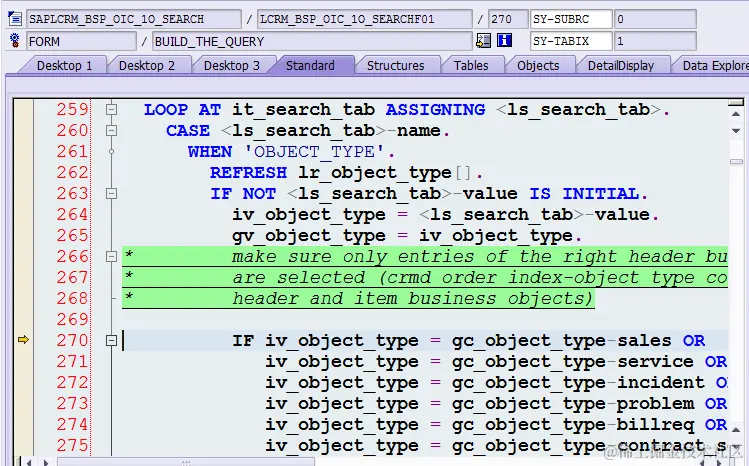Click line number 259 in the gutter
The height and width of the screenshot is (466, 749).
coord(73,109)
